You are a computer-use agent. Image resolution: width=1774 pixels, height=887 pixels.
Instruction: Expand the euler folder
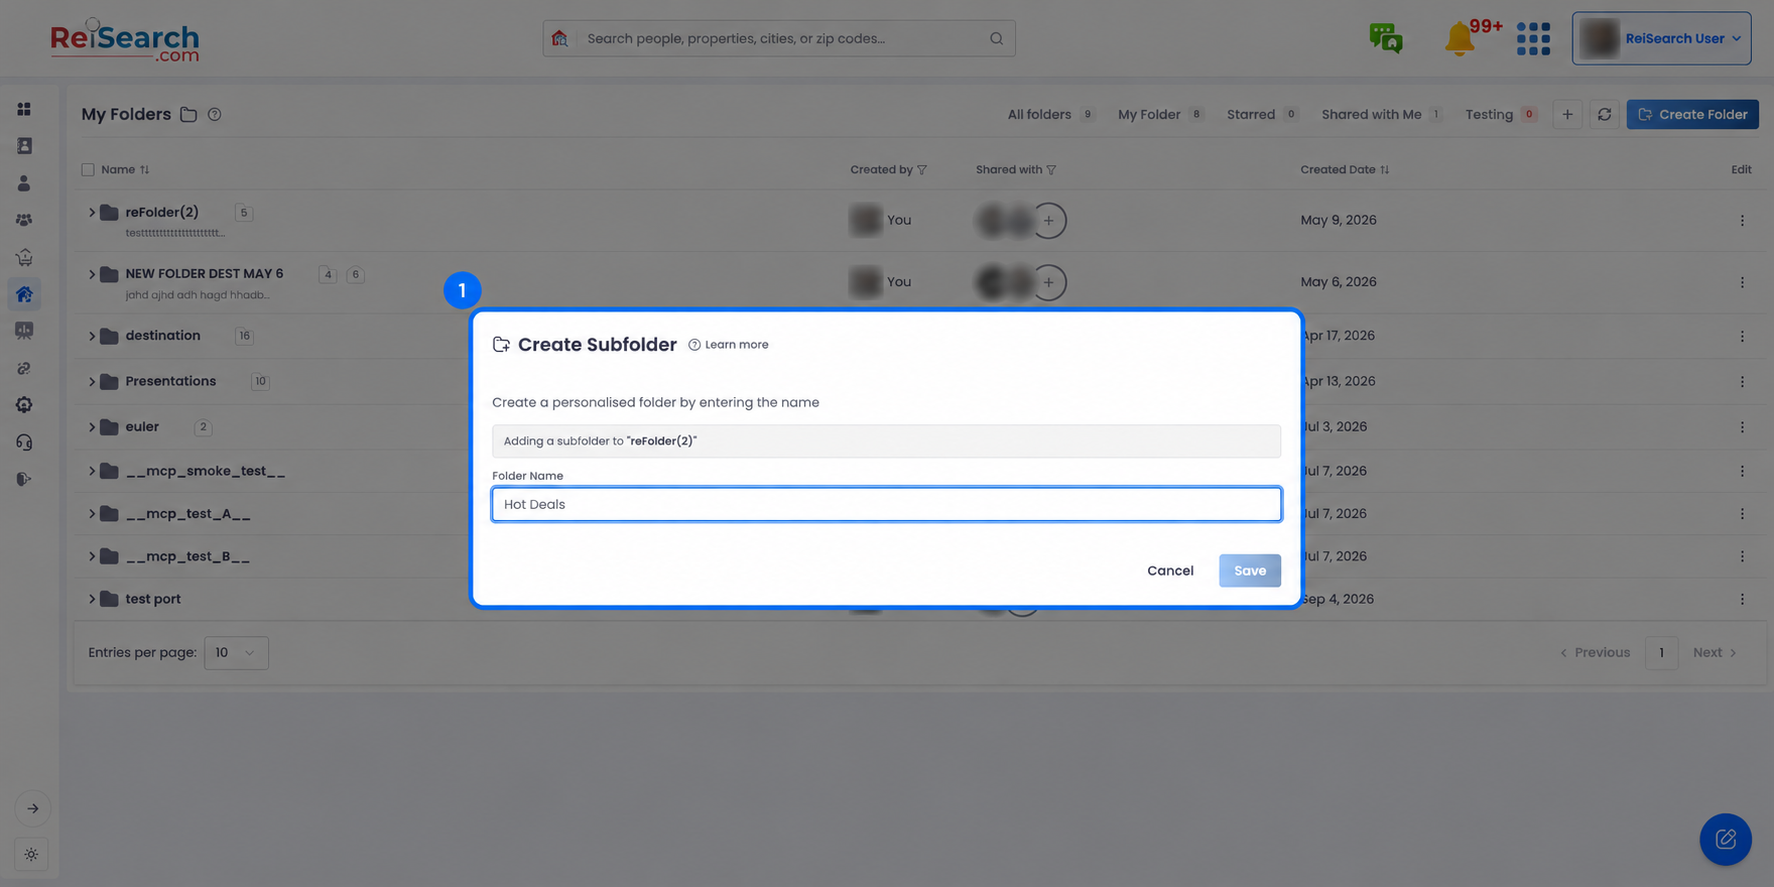pyautogui.click(x=91, y=427)
